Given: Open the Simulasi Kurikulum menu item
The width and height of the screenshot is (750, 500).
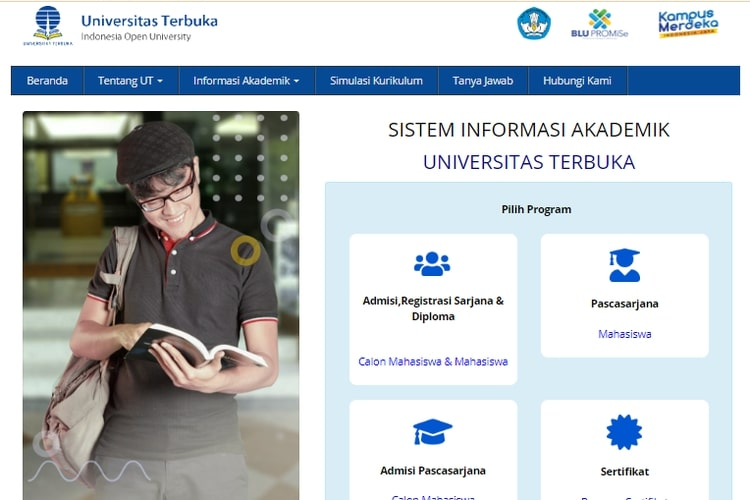Looking at the screenshot, I should coord(376,81).
